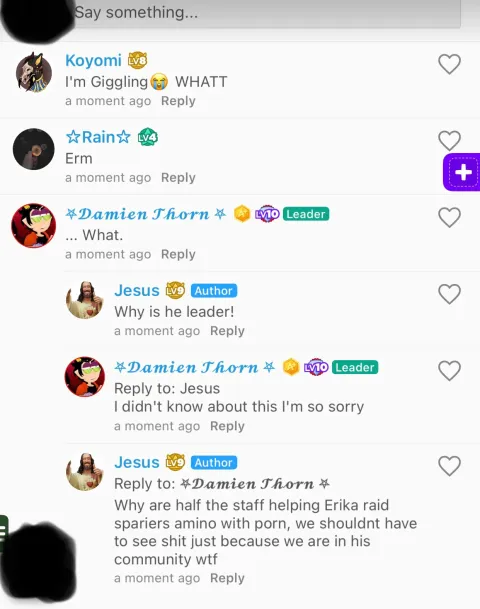The image size is (480, 609).
Task: Heart Damien Thorn's "so sorry" reply
Action: click(x=449, y=371)
